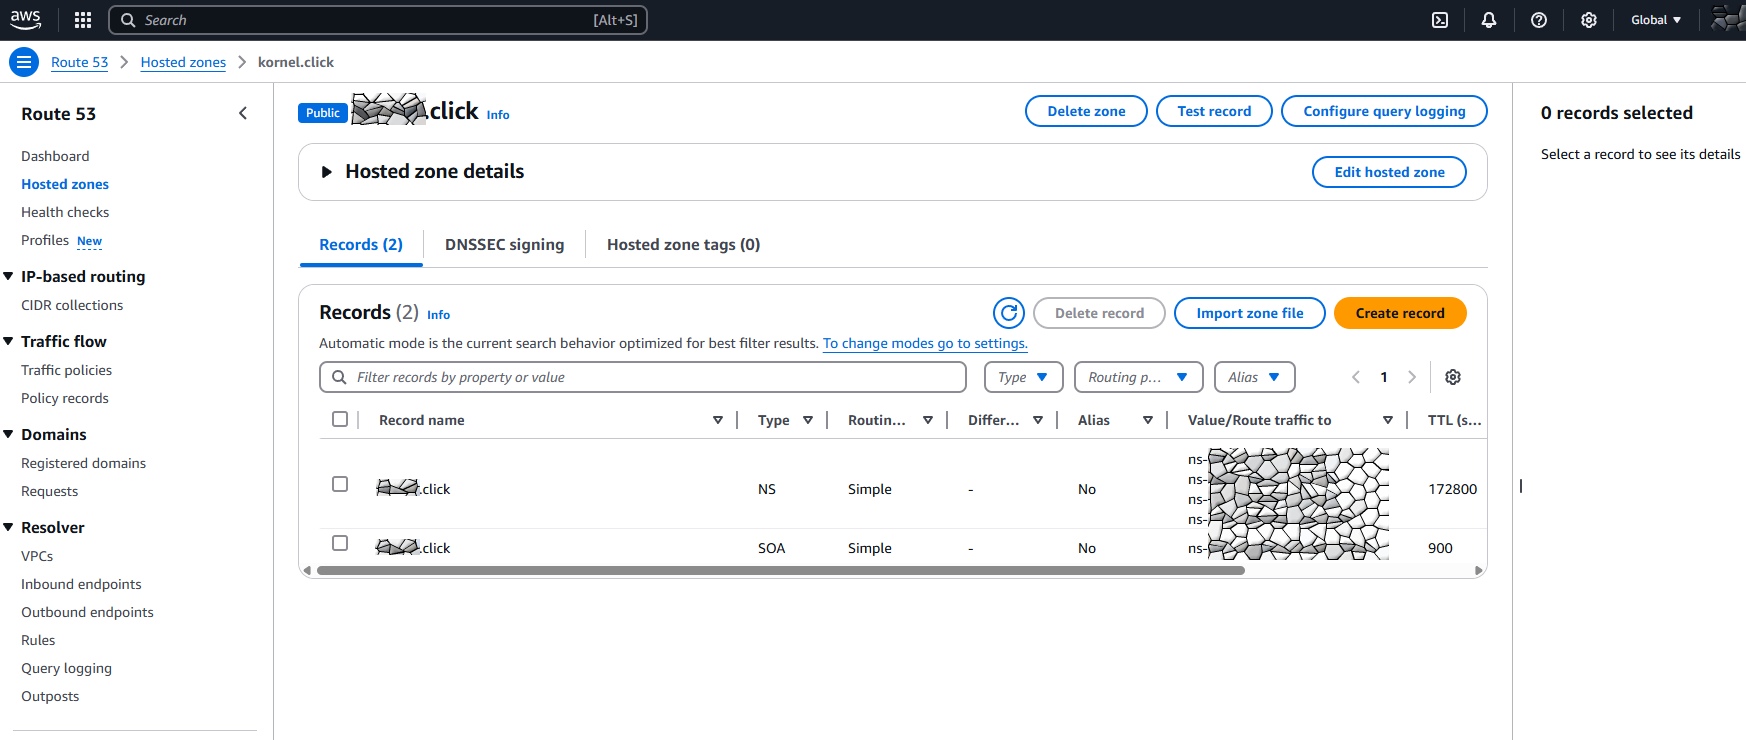Image resolution: width=1746 pixels, height=740 pixels.
Task: Focus the filter records search field
Action: pos(643,377)
